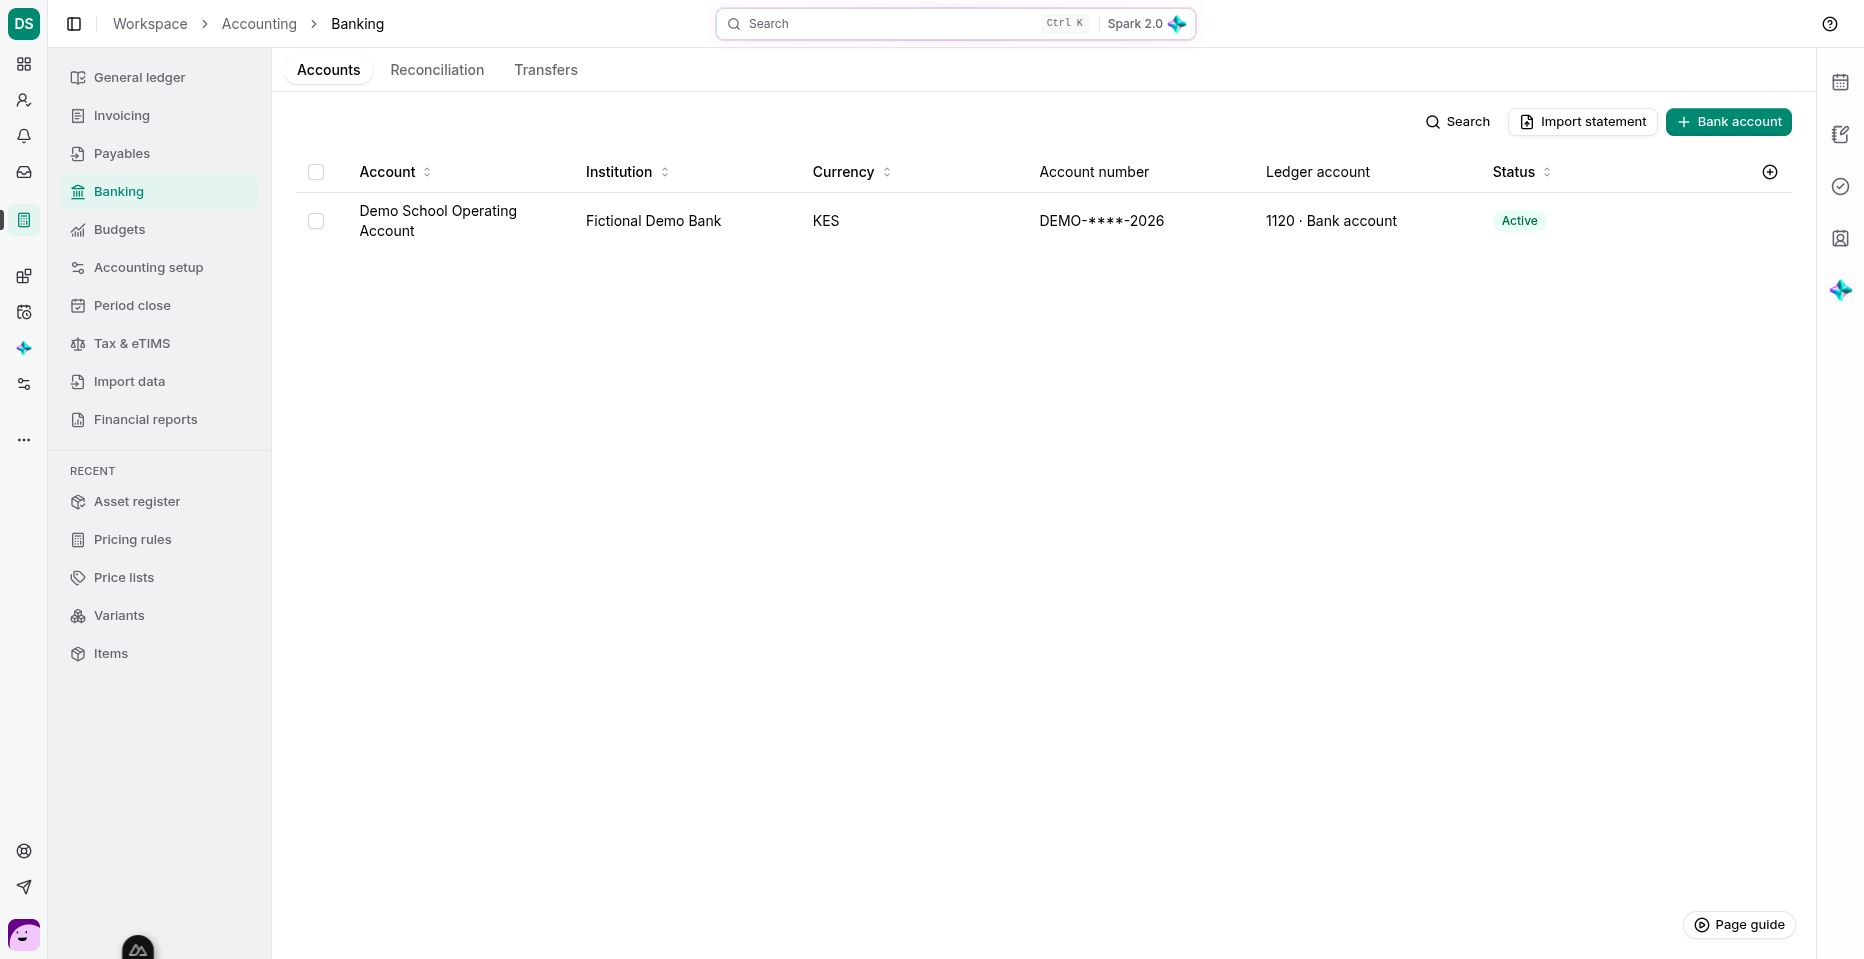Click the table Search button
This screenshot has width=1864, height=959.
pyautogui.click(x=1457, y=122)
